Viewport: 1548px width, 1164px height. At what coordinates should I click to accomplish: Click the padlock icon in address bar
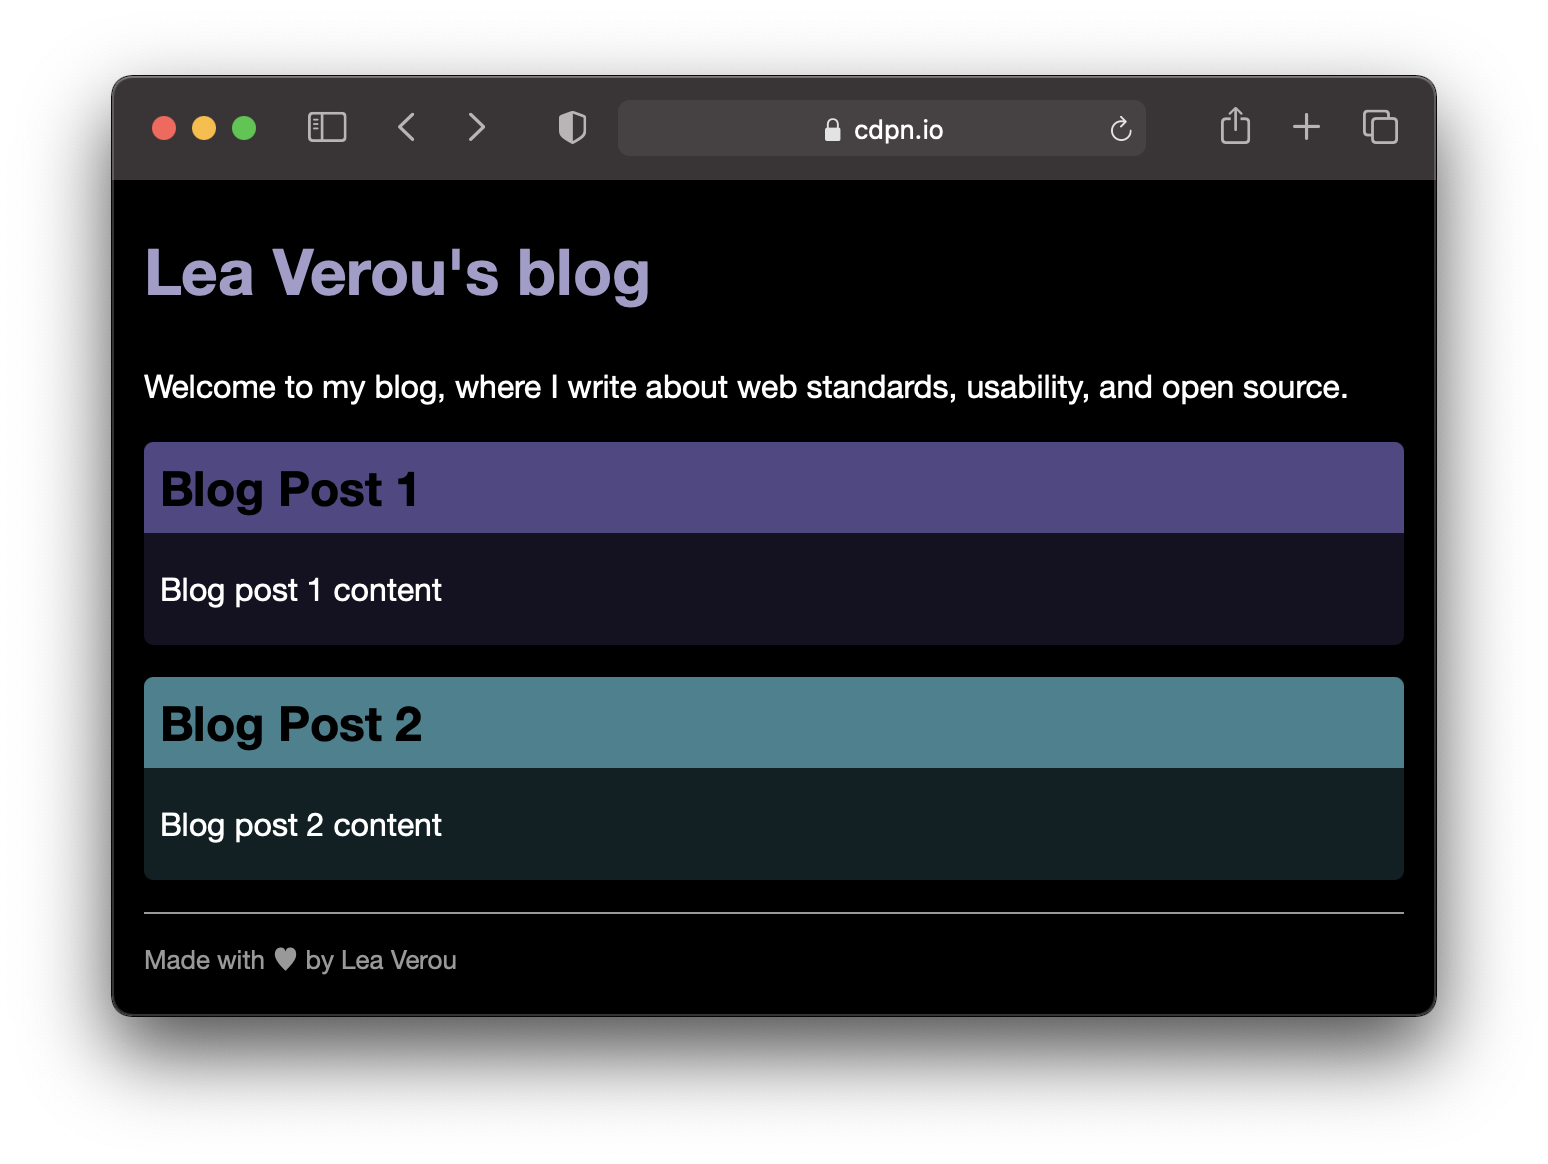click(x=832, y=130)
